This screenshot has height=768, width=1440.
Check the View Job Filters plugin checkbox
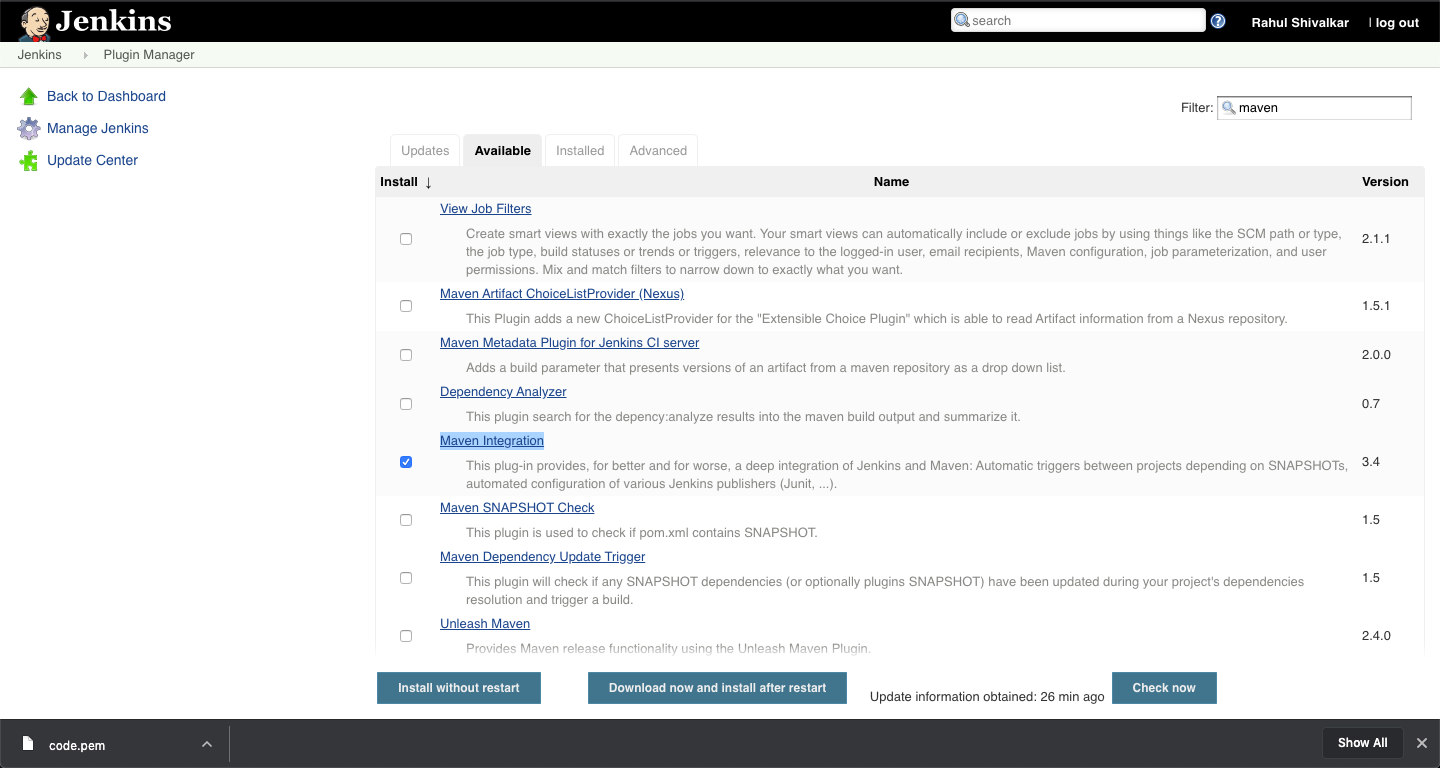click(405, 238)
